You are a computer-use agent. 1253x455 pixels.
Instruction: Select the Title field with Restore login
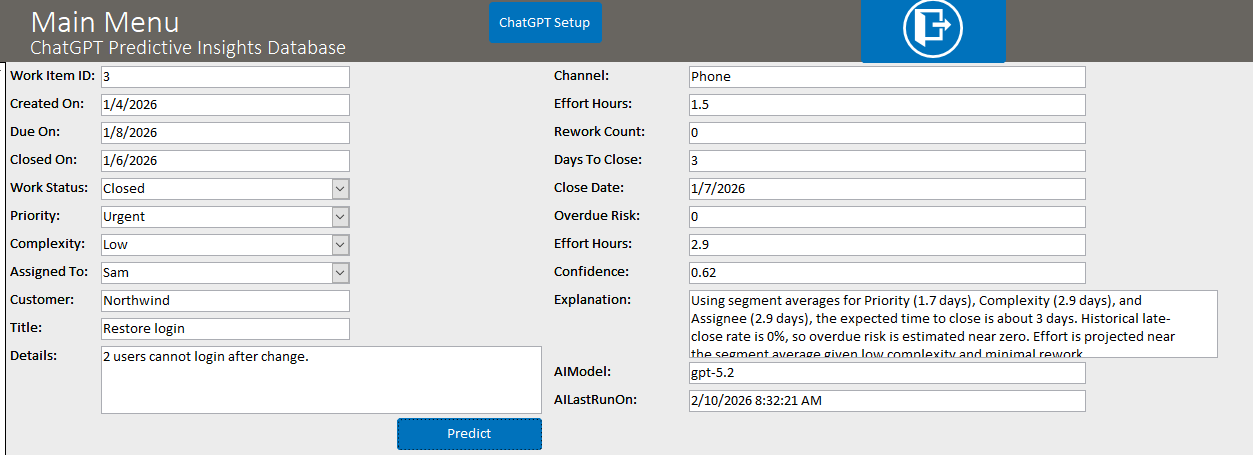pos(225,329)
